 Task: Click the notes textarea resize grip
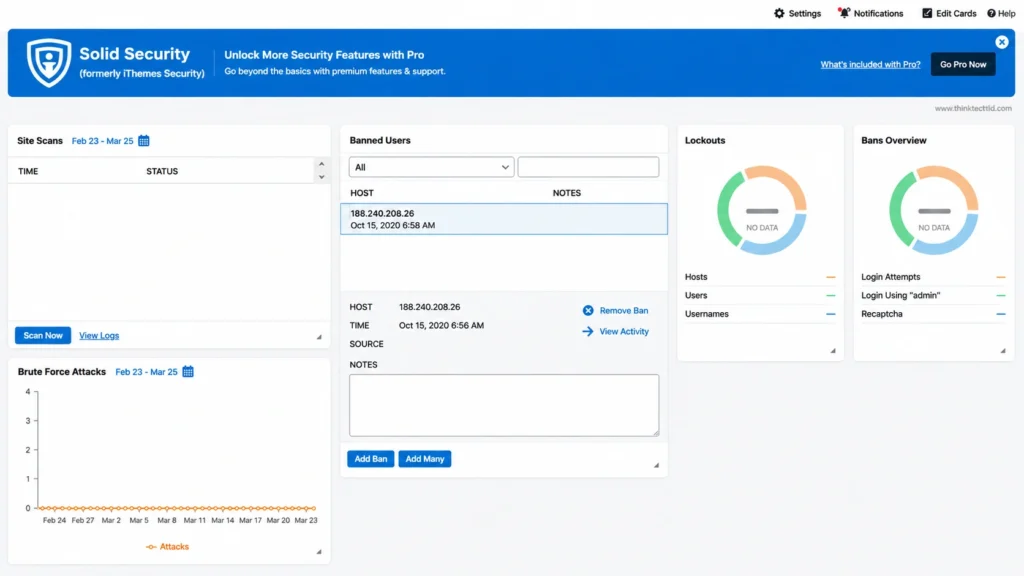point(655,432)
